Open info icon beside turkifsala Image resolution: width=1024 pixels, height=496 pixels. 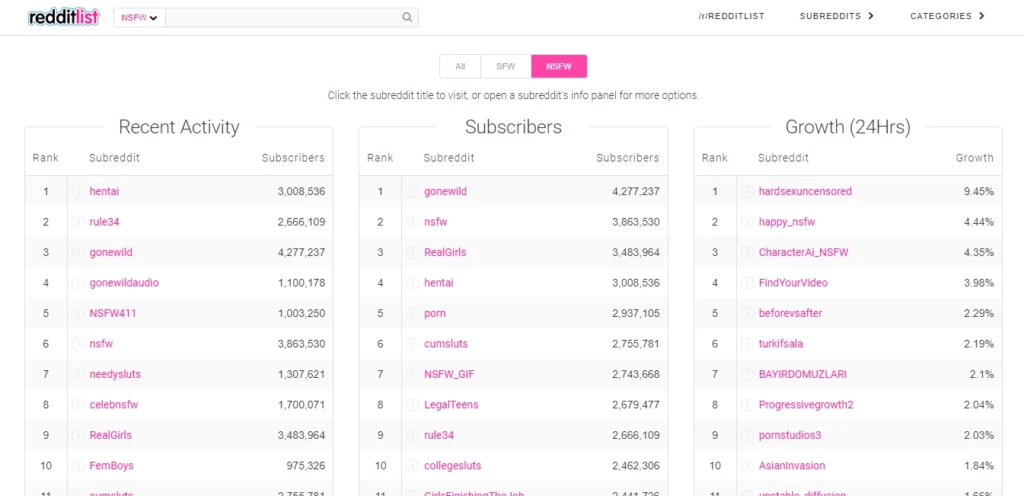(x=747, y=343)
